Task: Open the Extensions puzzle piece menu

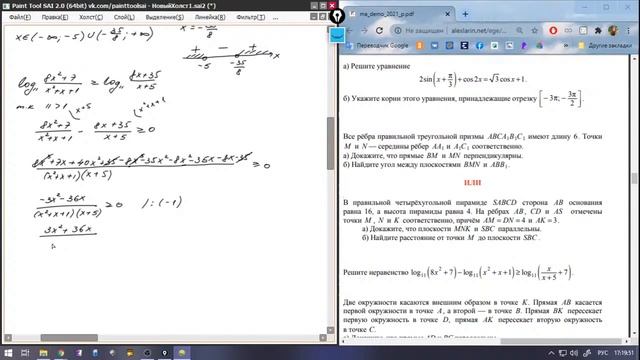Action: point(598,31)
